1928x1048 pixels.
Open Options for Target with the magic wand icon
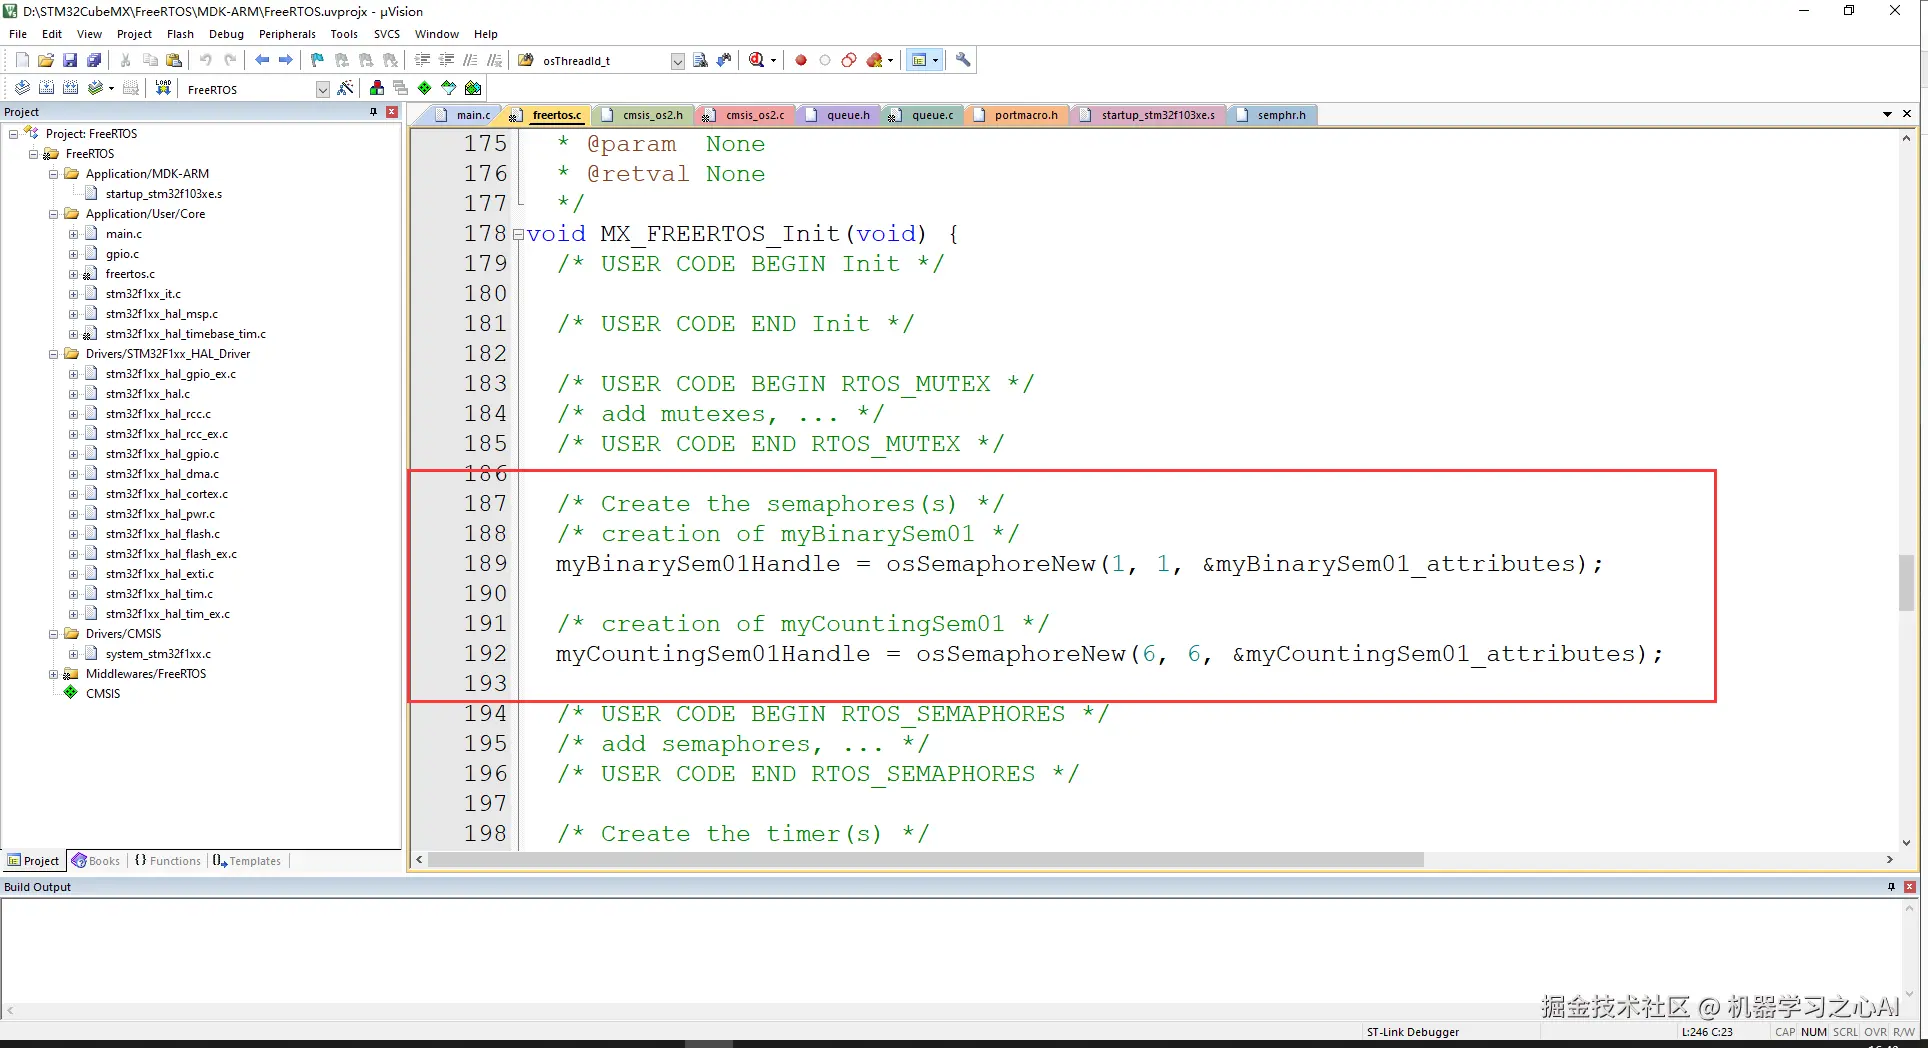(x=345, y=88)
